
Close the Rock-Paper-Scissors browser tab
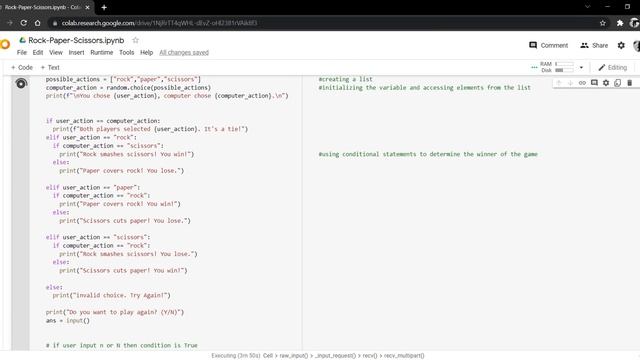pyautogui.click(x=87, y=7)
